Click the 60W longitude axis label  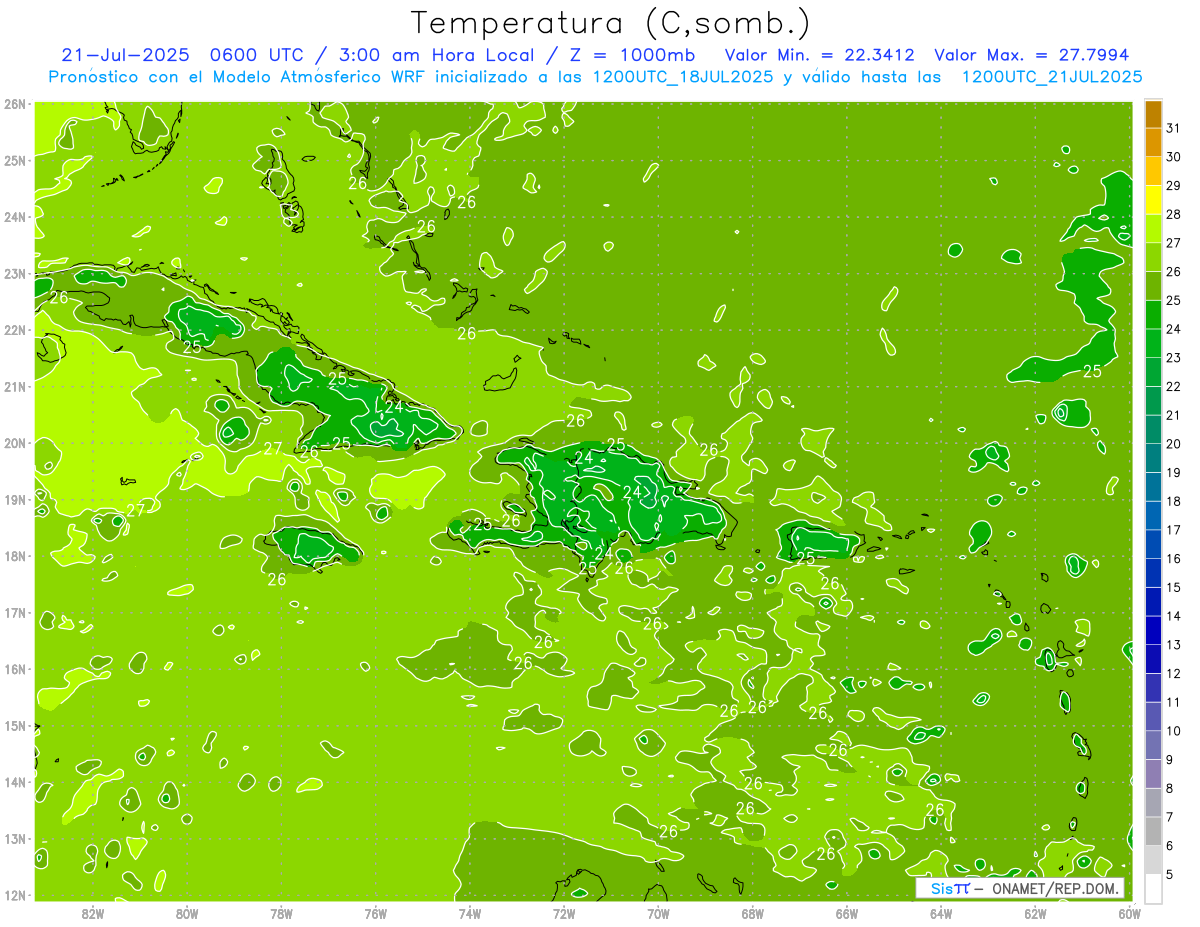(x=1130, y=913)
